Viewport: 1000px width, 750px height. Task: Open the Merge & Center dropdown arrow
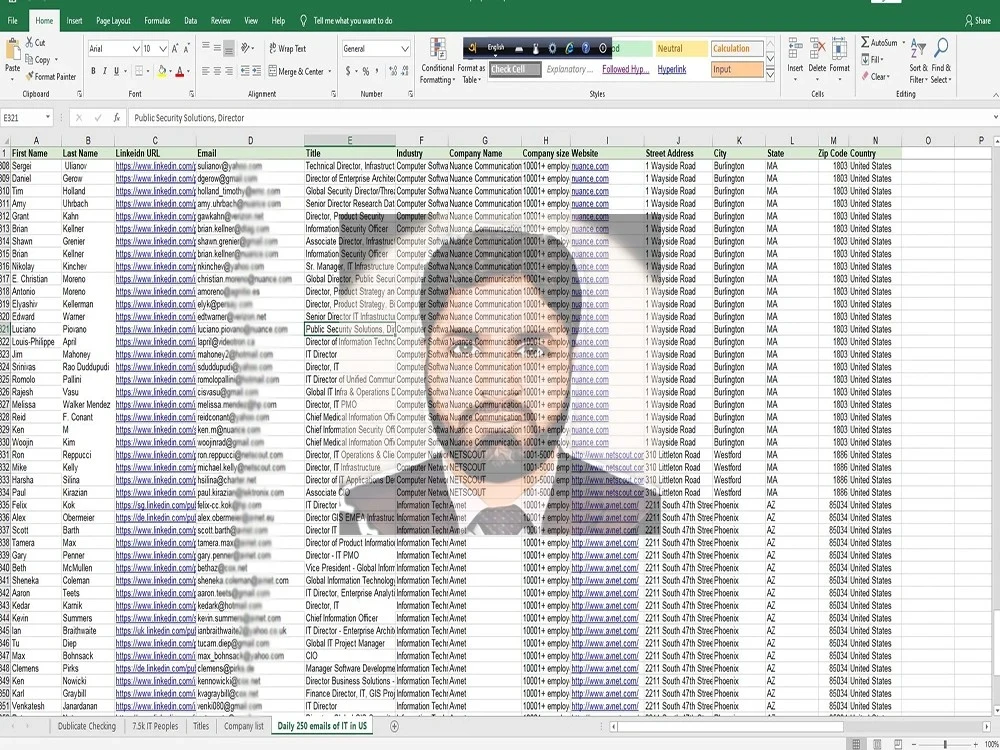(x=330, y=71)
